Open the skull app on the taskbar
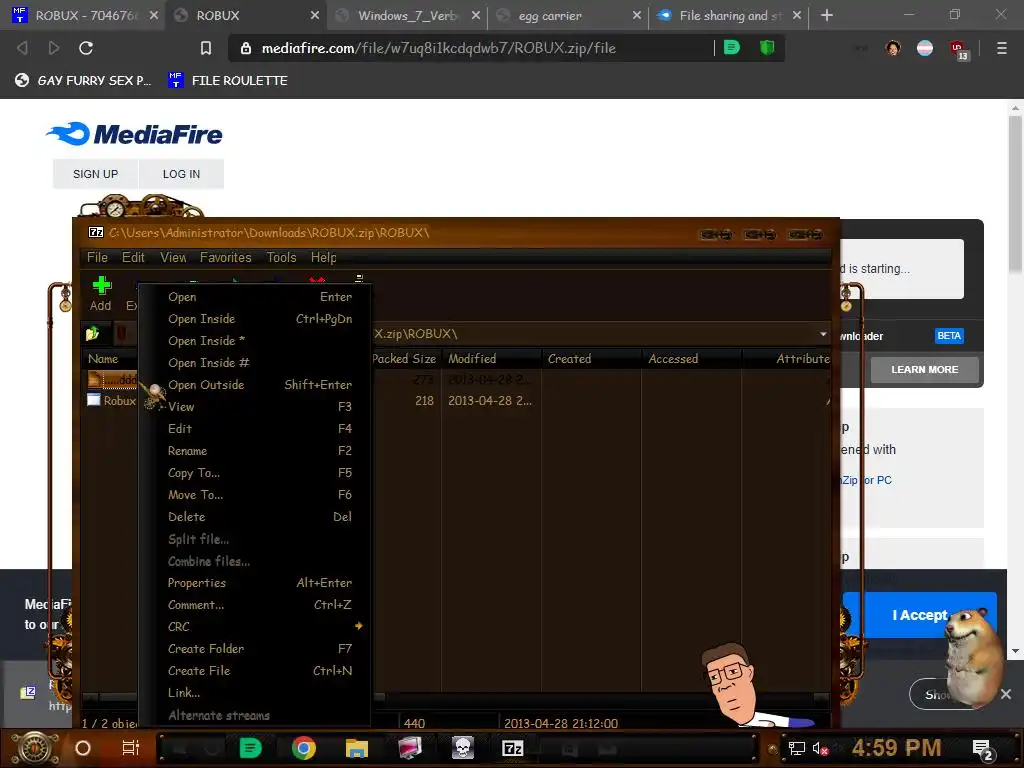The width and height of the screenshot is (1024, 768). click(462, 748)
